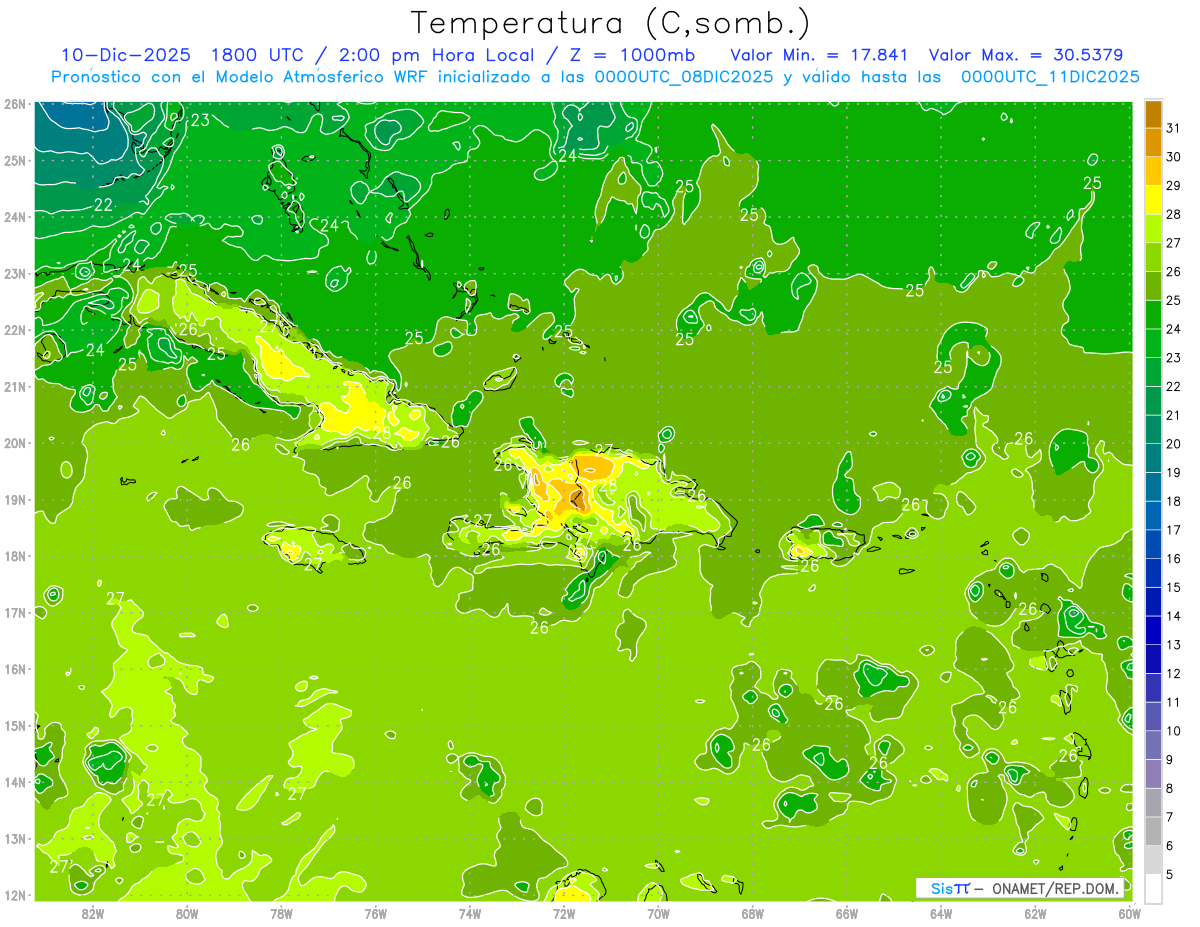Select the orange swatch between 30 and 31
Viewport: 1200px width, 927px height.
pos(1153,141)
